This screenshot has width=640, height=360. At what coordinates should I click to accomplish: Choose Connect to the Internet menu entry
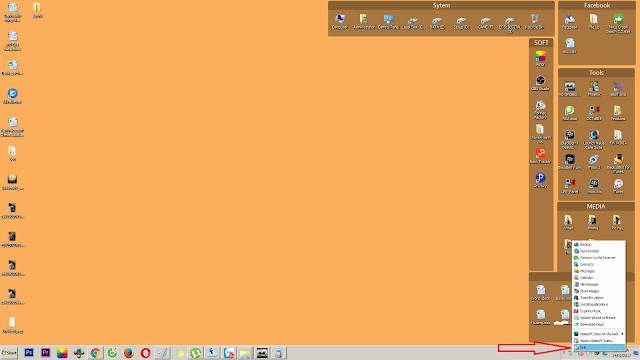599,258
